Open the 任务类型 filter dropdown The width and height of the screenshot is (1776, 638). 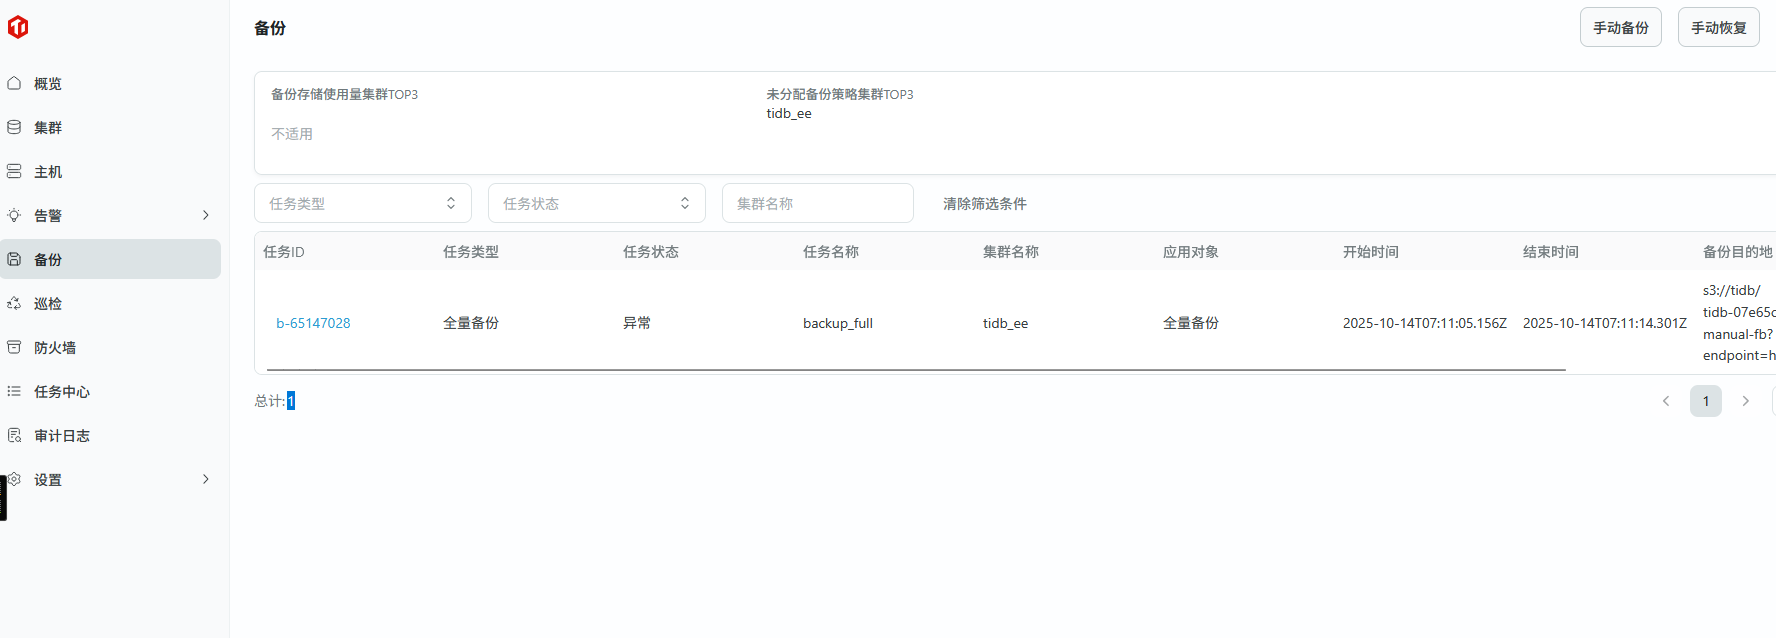click(362, 203)
